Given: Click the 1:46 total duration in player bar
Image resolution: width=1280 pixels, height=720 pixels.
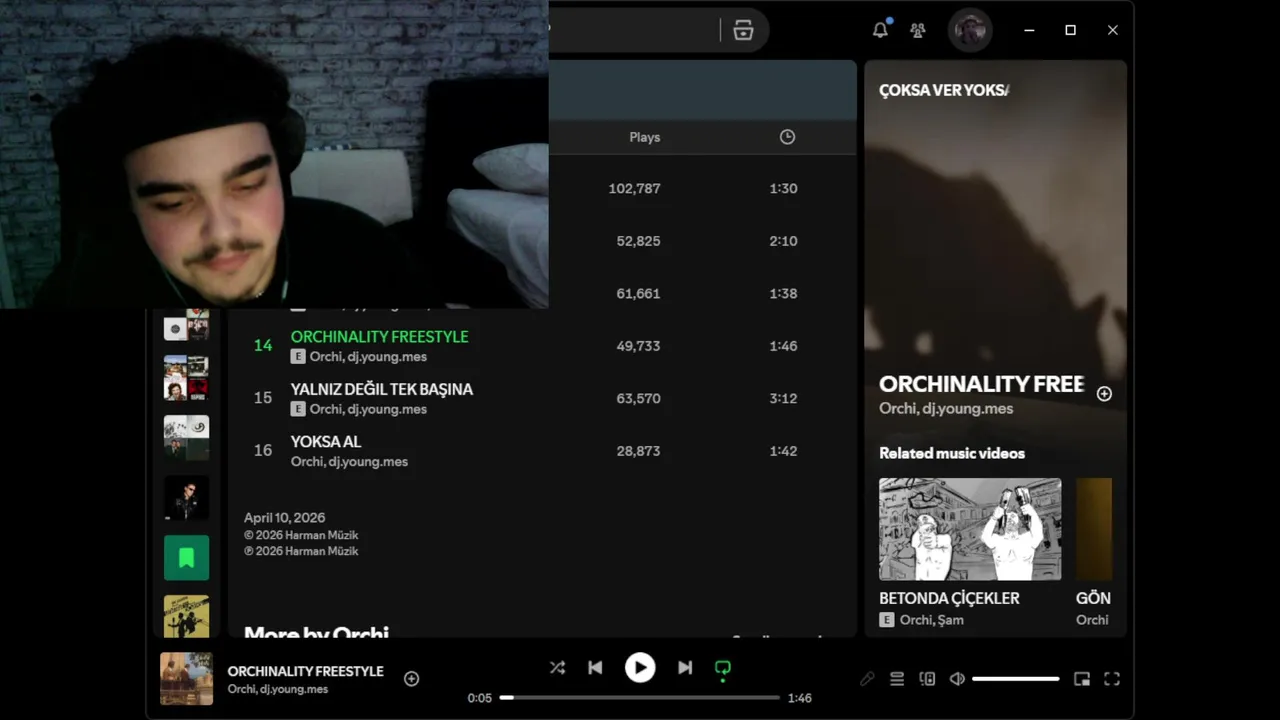Looking at the screenshot, I should click(x=799, y=698).
